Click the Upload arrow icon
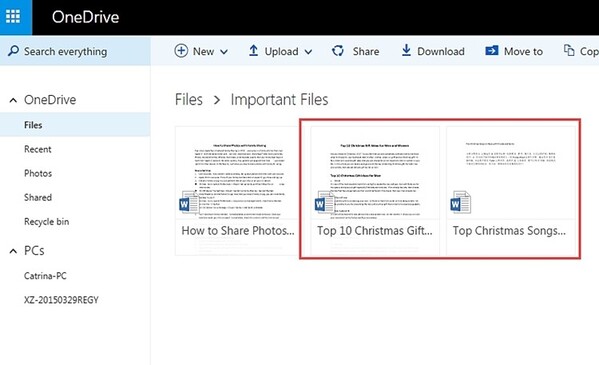This screenshot has width=599, height=365. point(253,51)
